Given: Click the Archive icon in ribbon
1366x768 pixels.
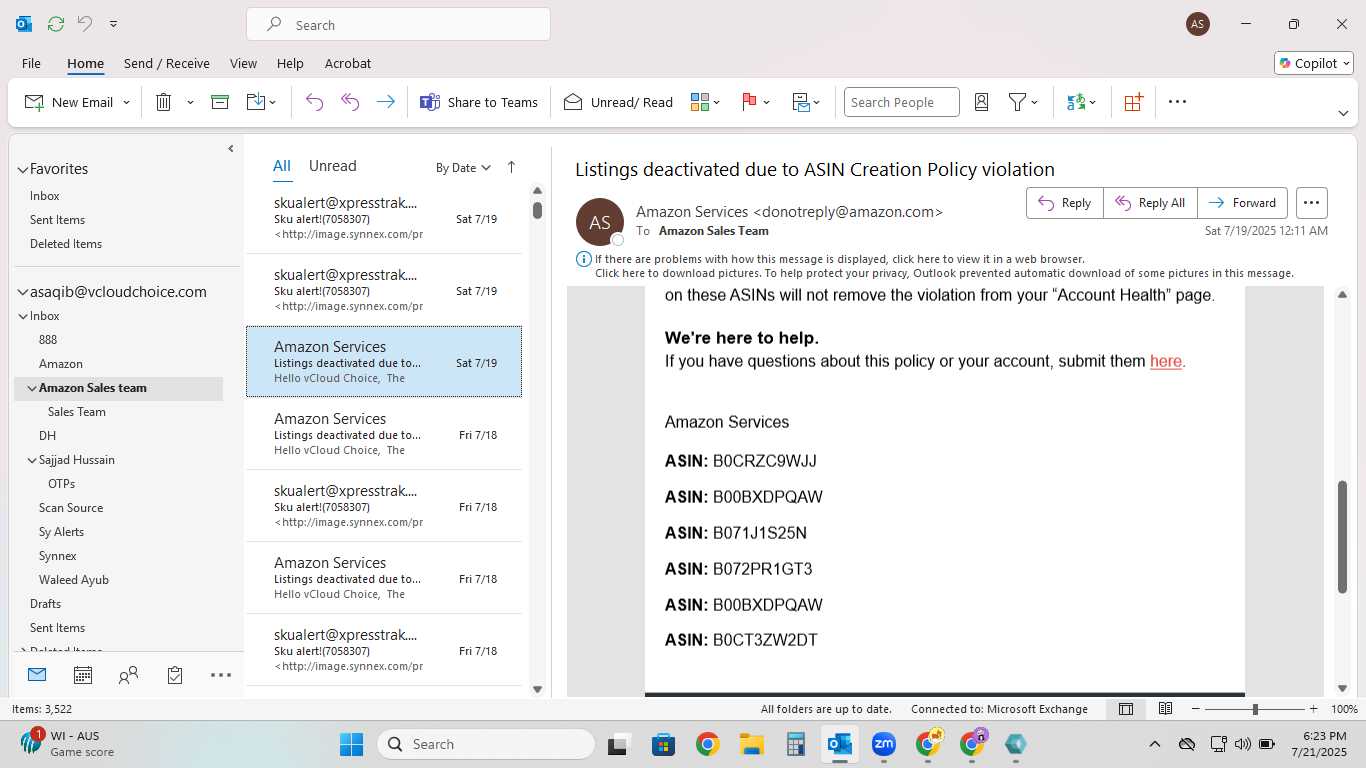Looking at the screenshot, I should [220, 102].
